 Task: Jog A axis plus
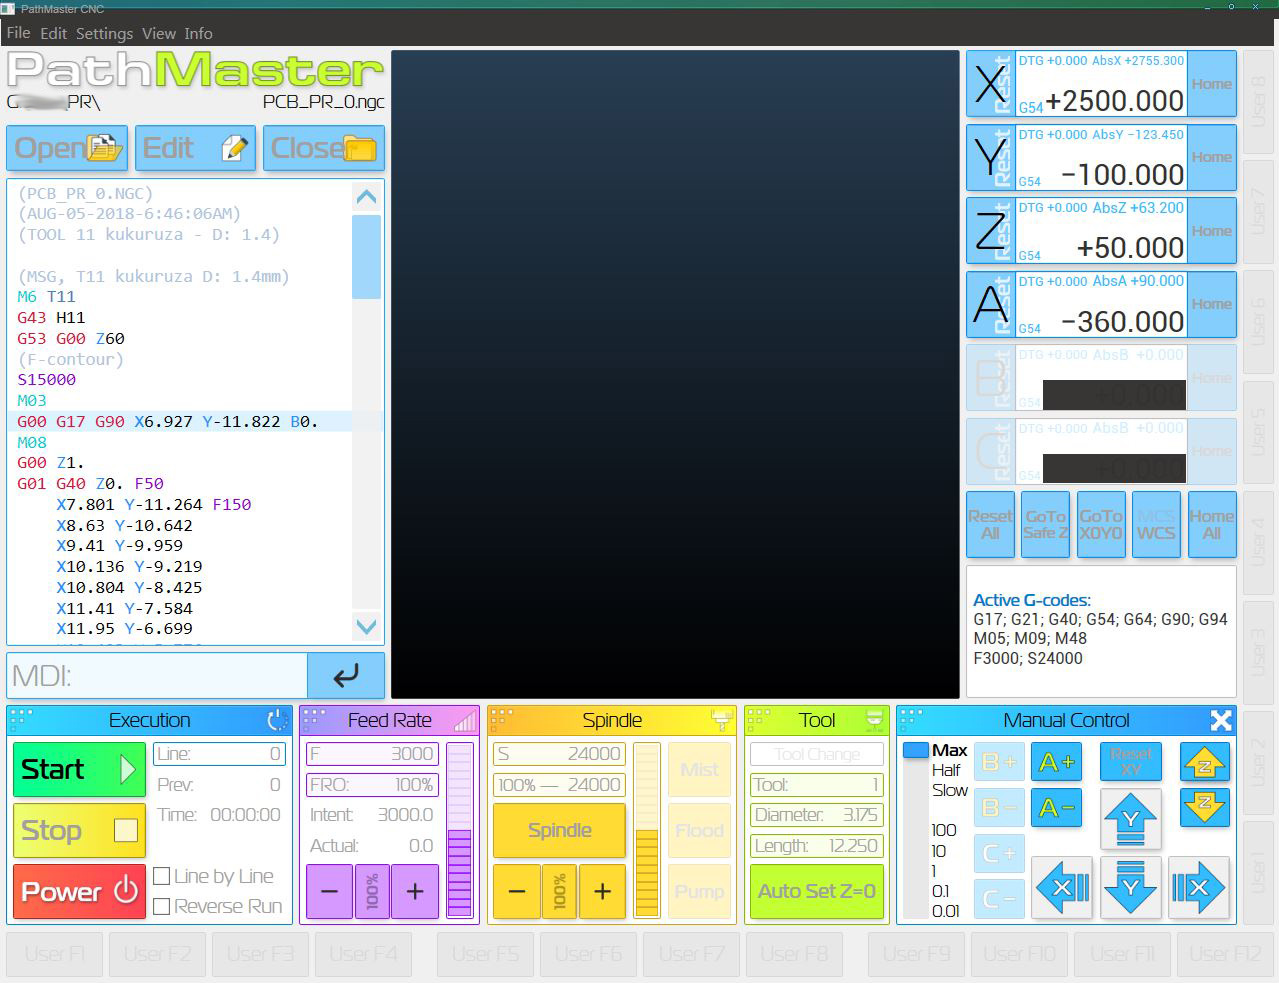[1056, 763]
